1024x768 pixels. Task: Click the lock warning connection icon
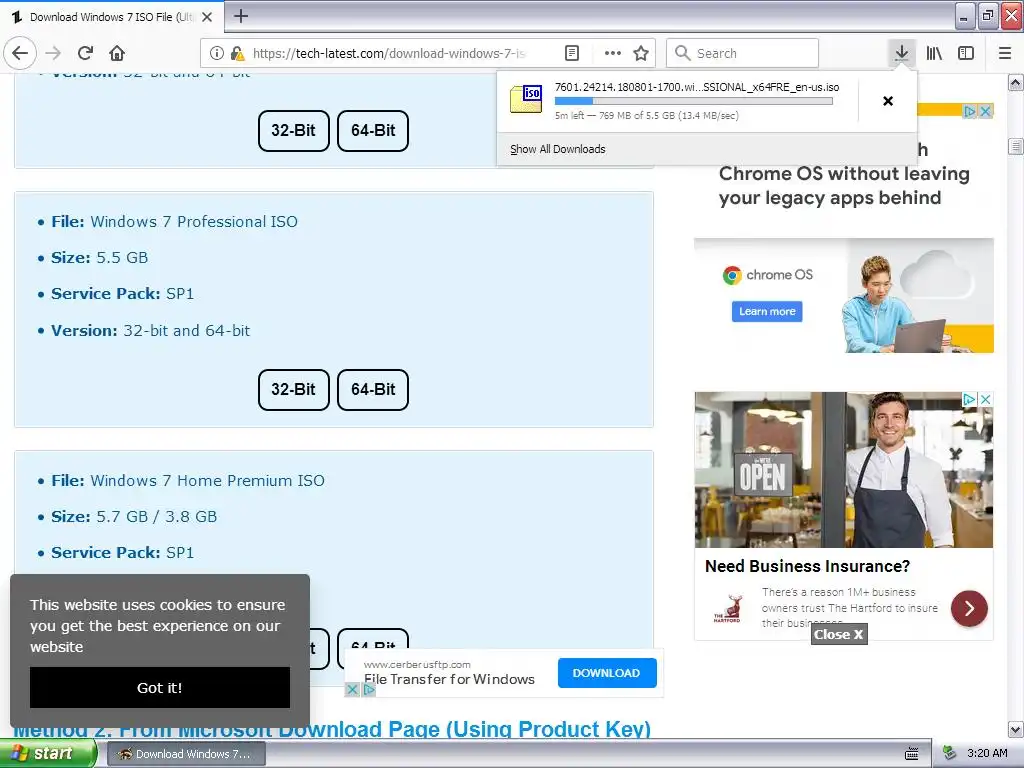(x=238, y=53)
